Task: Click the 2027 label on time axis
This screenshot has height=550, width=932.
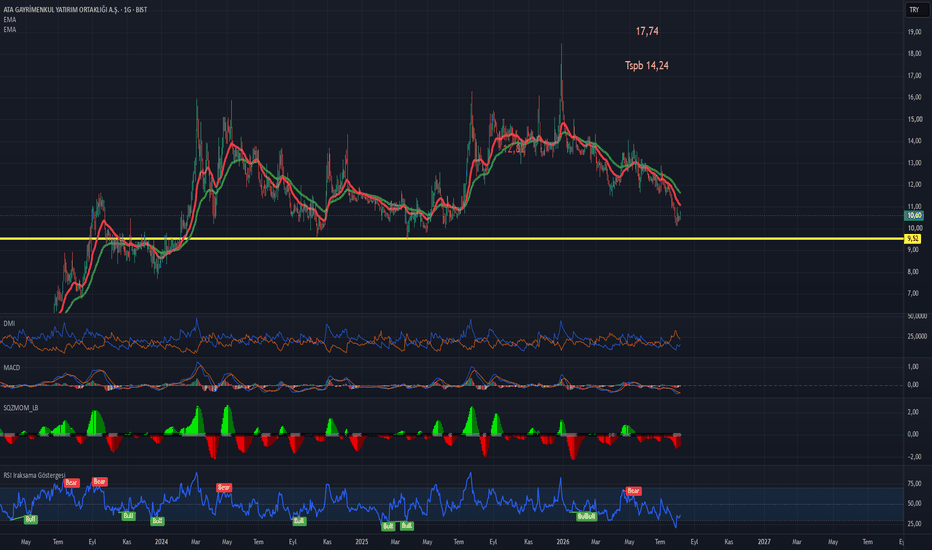Action: 764,542
